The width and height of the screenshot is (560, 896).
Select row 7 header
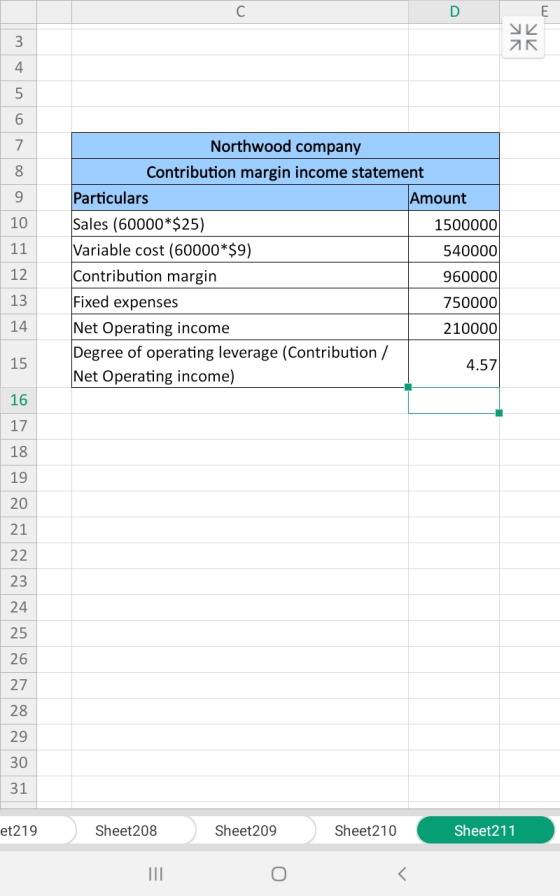[18, 145]
